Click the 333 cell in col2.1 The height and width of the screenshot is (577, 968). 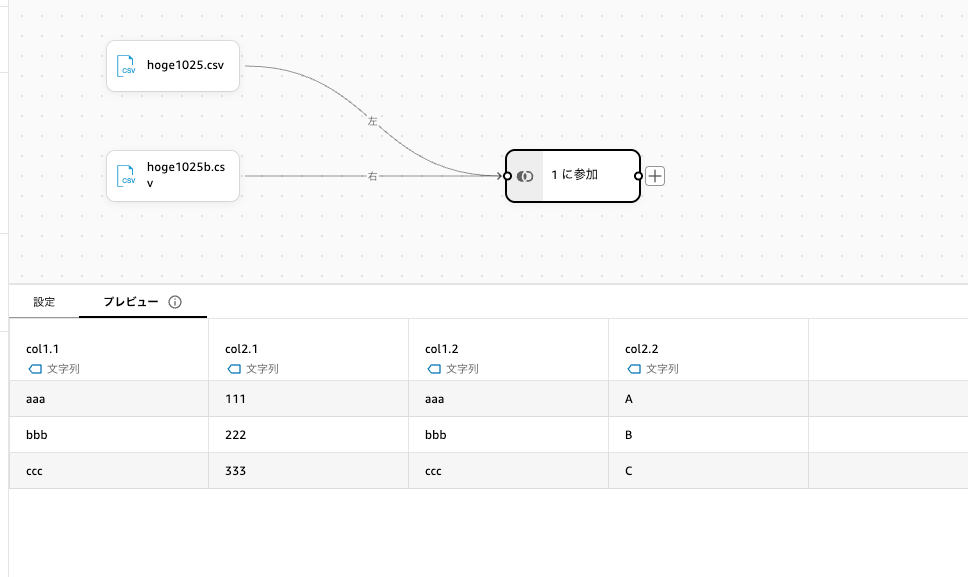pos(236,471)
